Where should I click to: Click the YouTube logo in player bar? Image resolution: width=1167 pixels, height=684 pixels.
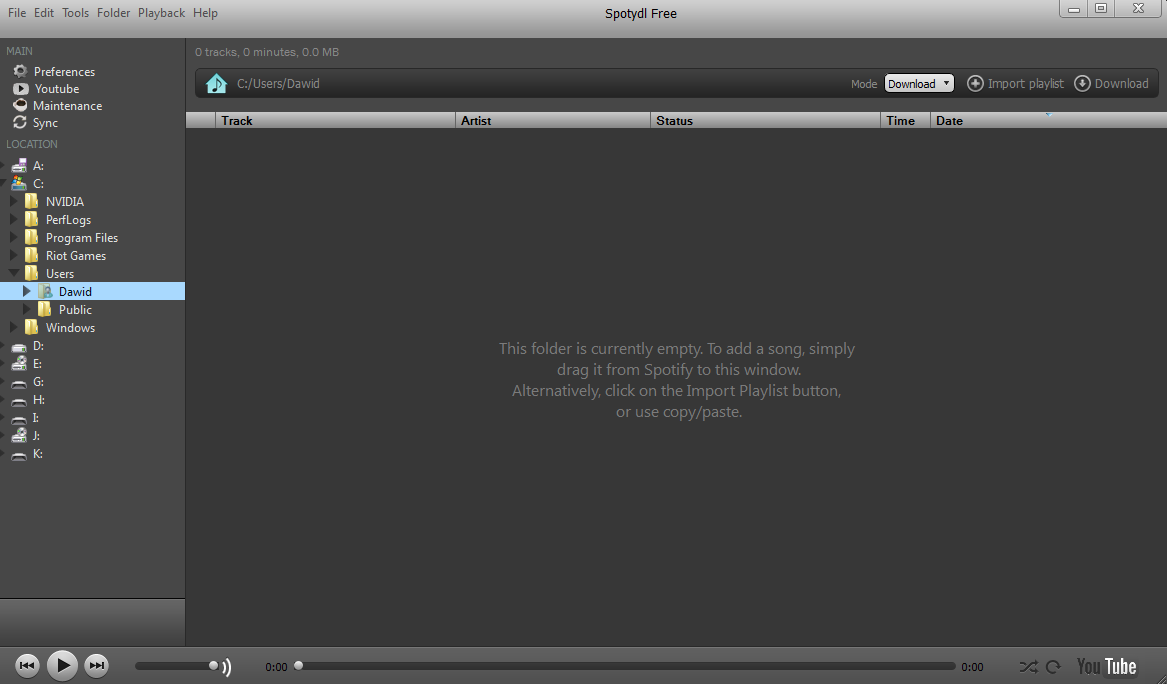click(x=1107, y=666)
